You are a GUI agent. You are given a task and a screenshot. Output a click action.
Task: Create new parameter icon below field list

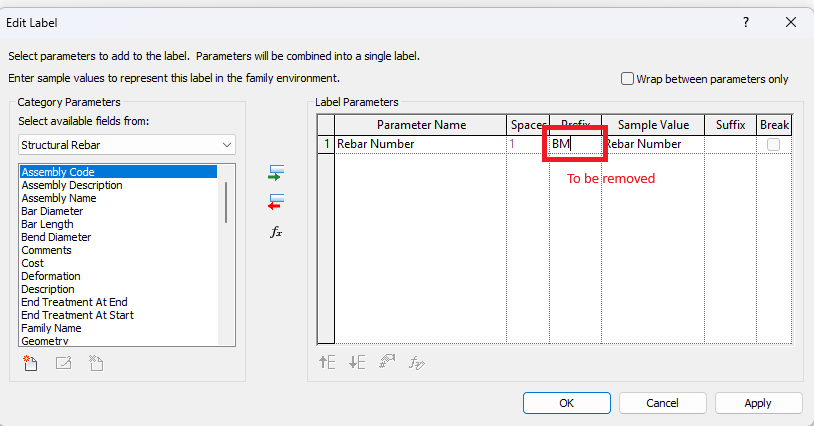[30, 363]
